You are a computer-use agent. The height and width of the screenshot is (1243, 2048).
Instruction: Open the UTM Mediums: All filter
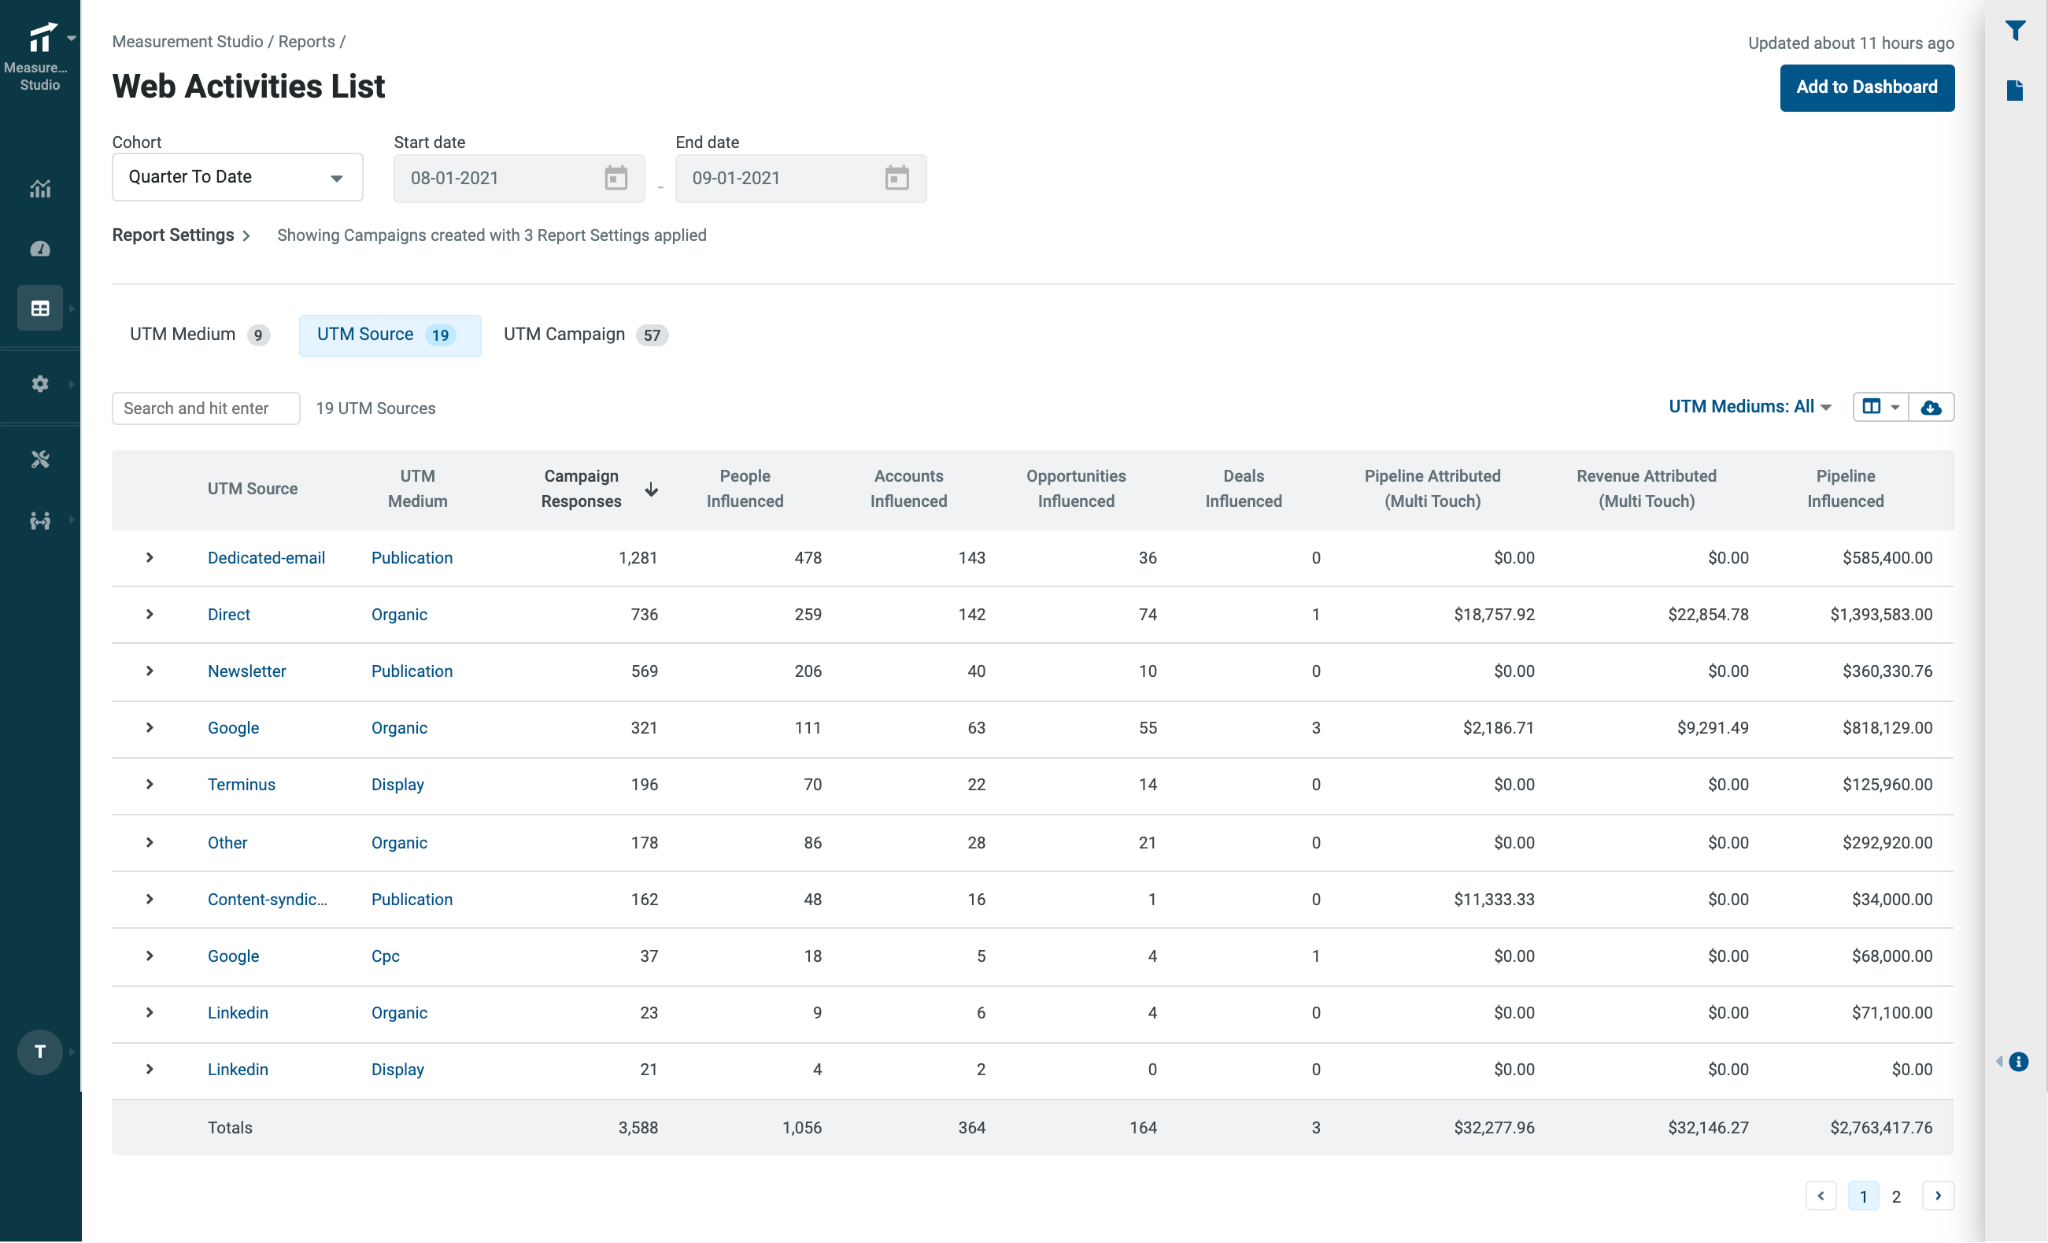[x=1750, y=407]
